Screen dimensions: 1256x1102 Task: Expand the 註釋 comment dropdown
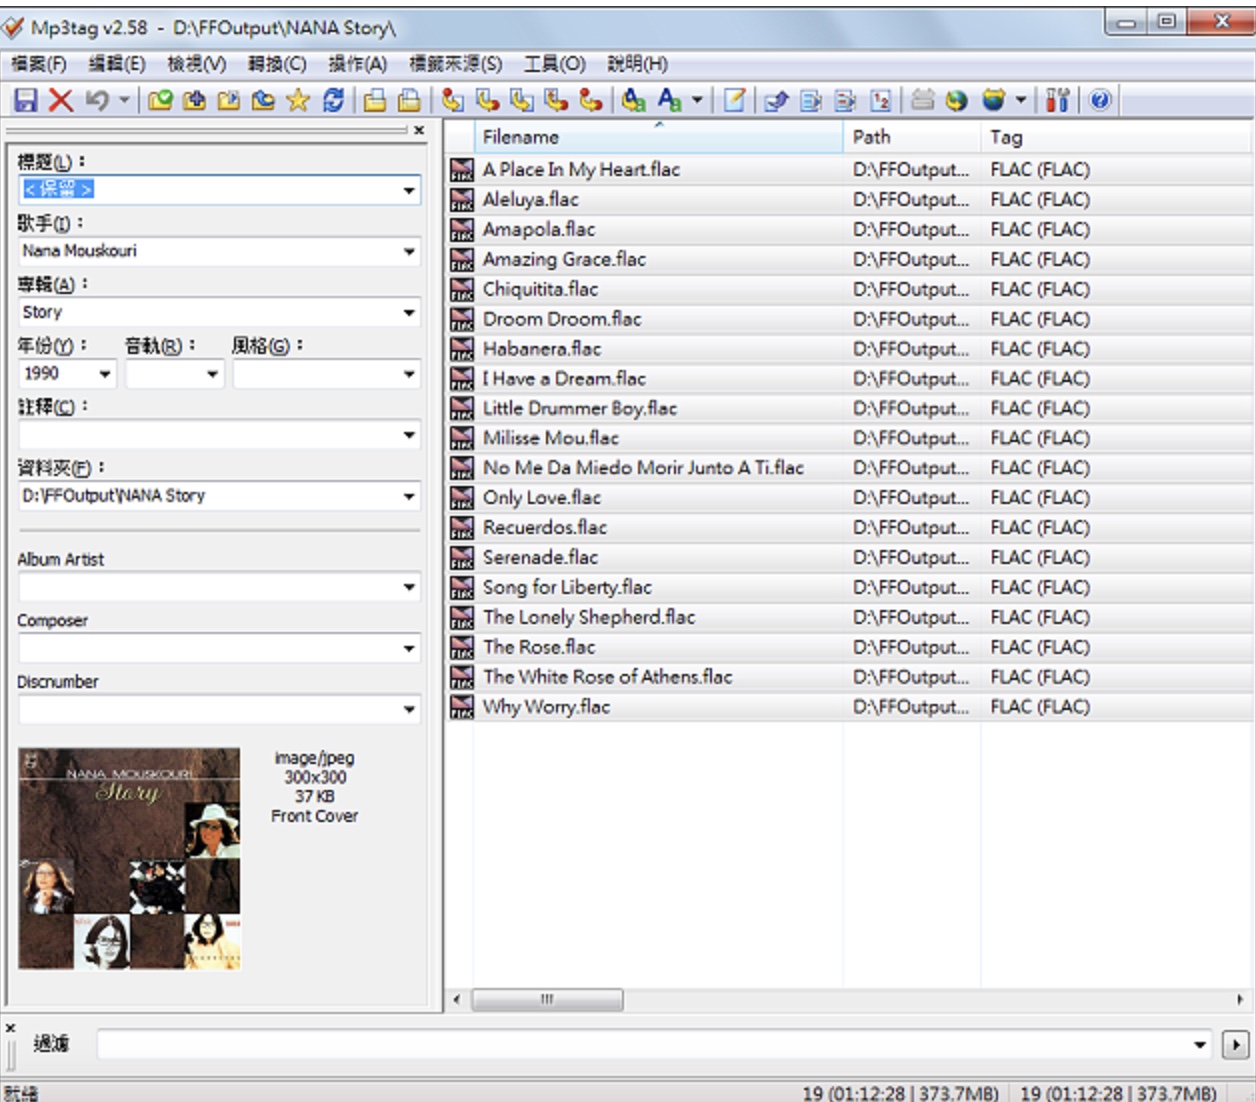tap(409, 435)
